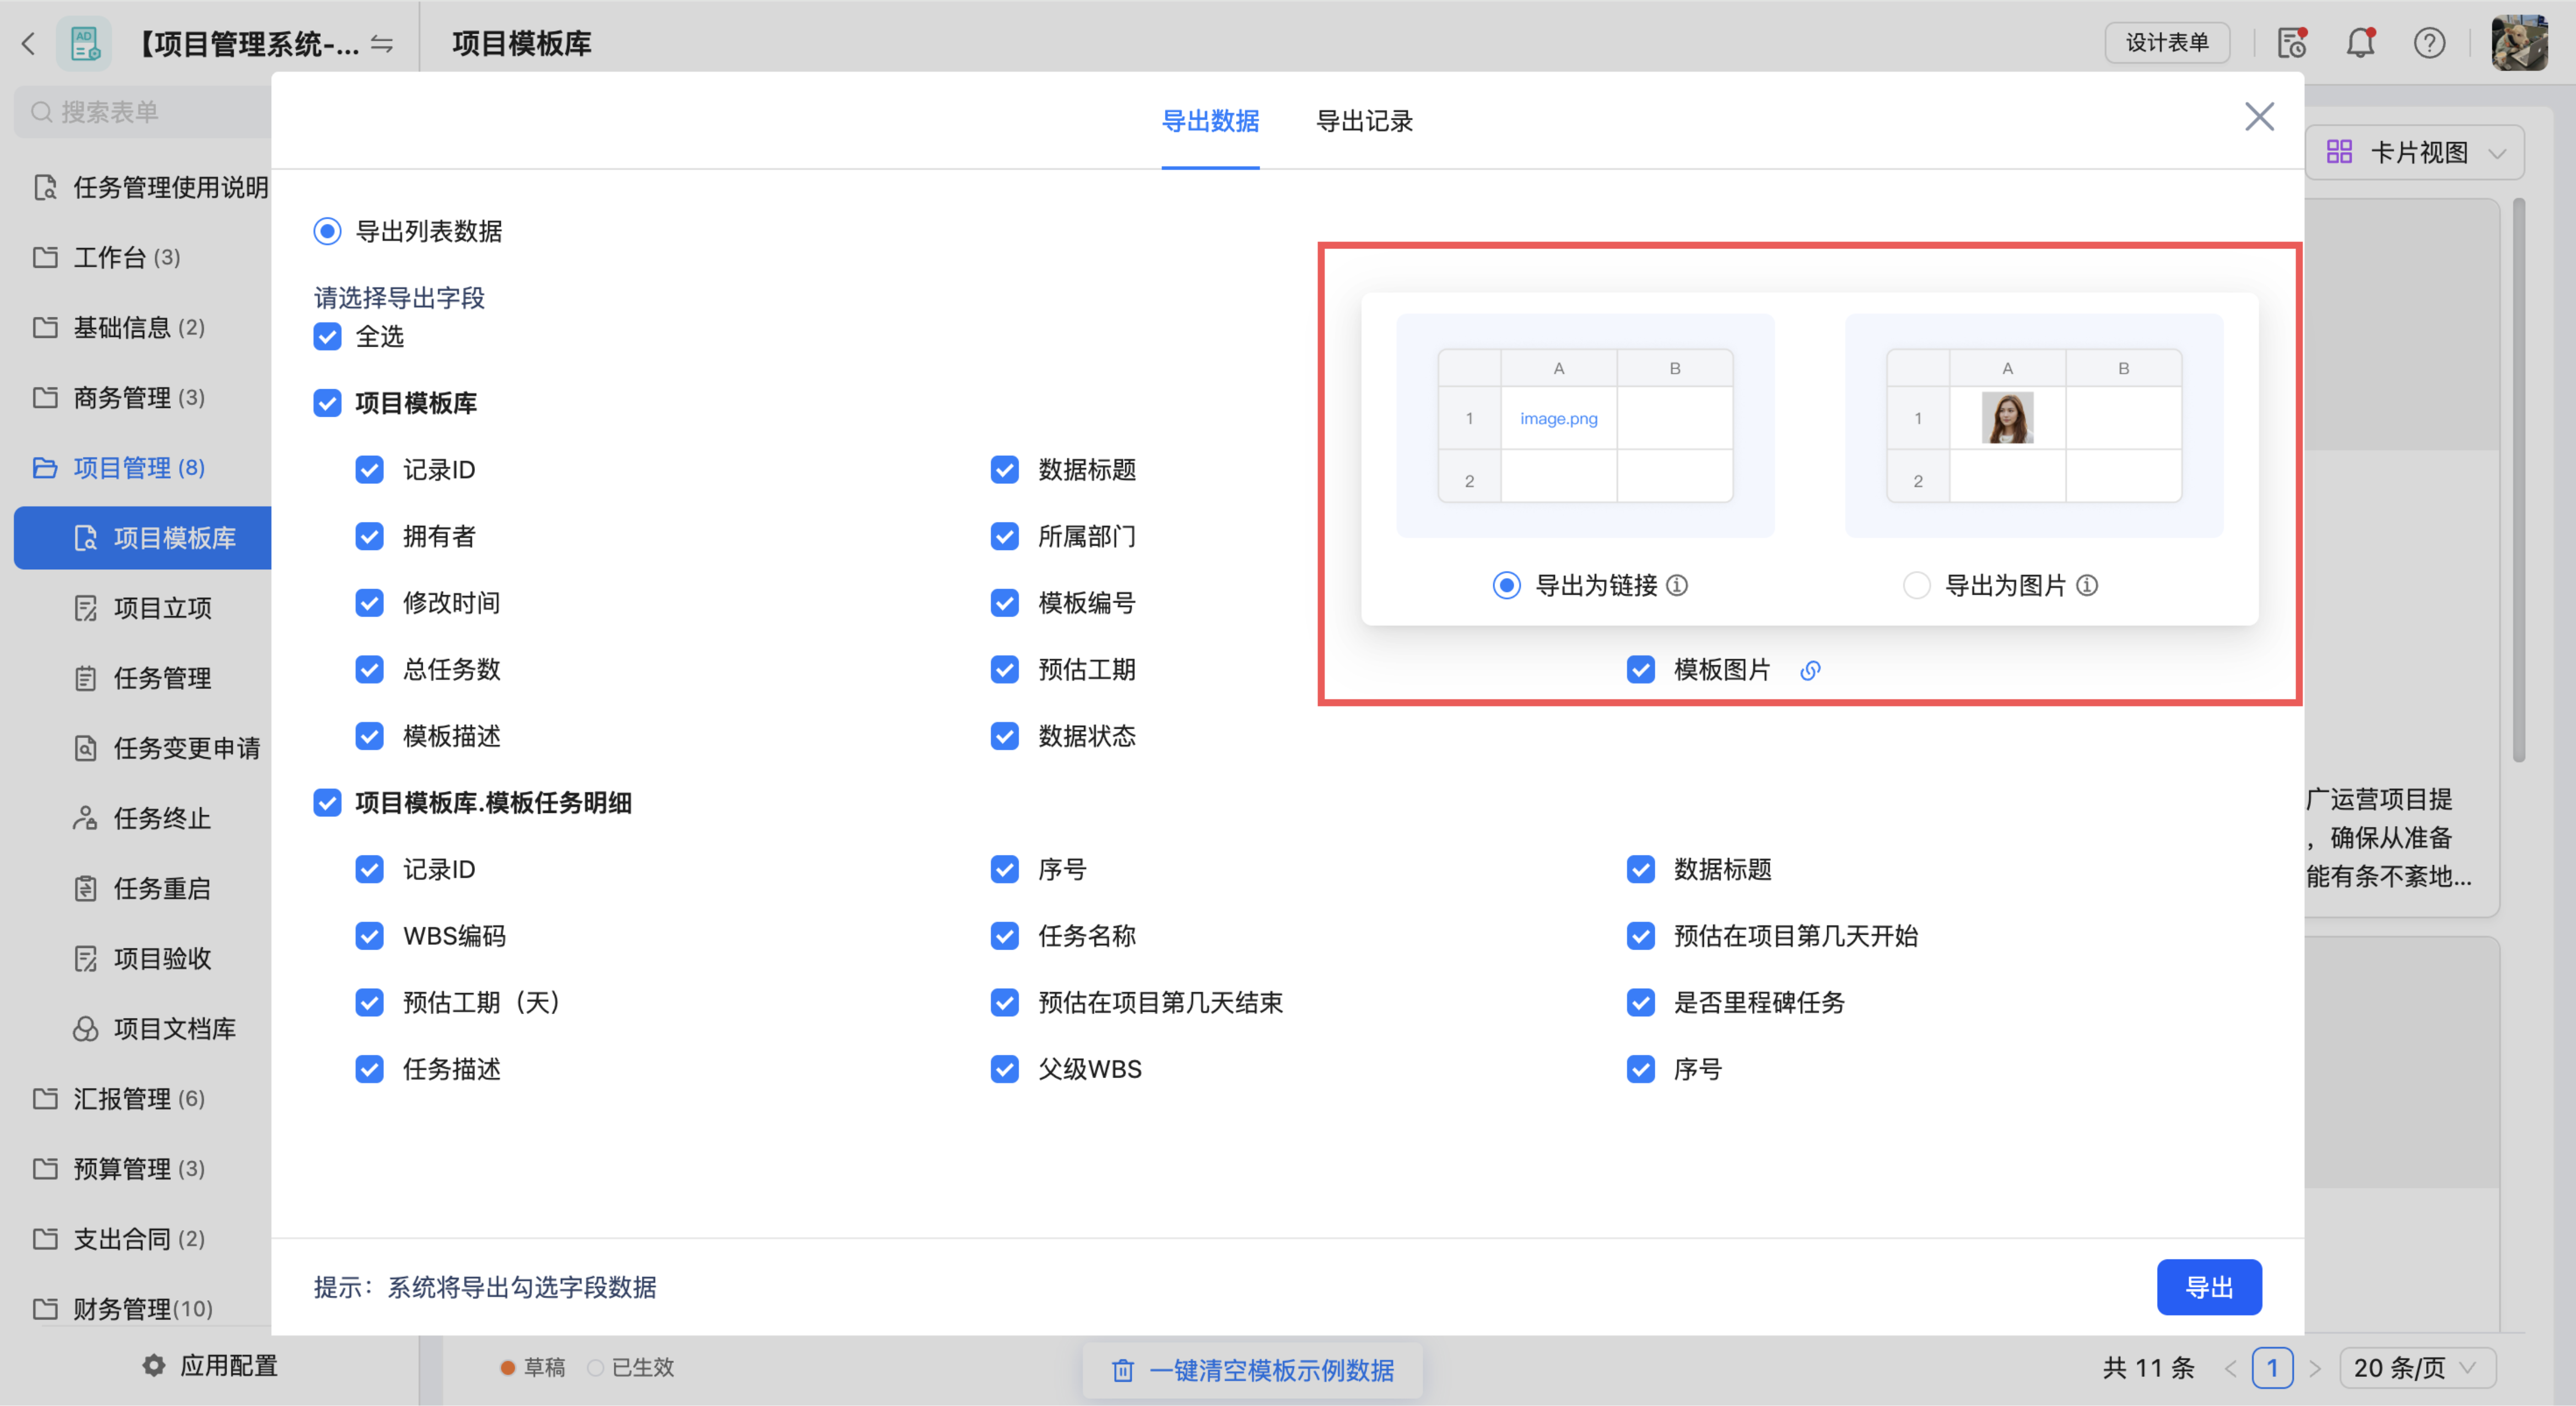Click the 应用配置 gear icon

tap(153, 1365)
